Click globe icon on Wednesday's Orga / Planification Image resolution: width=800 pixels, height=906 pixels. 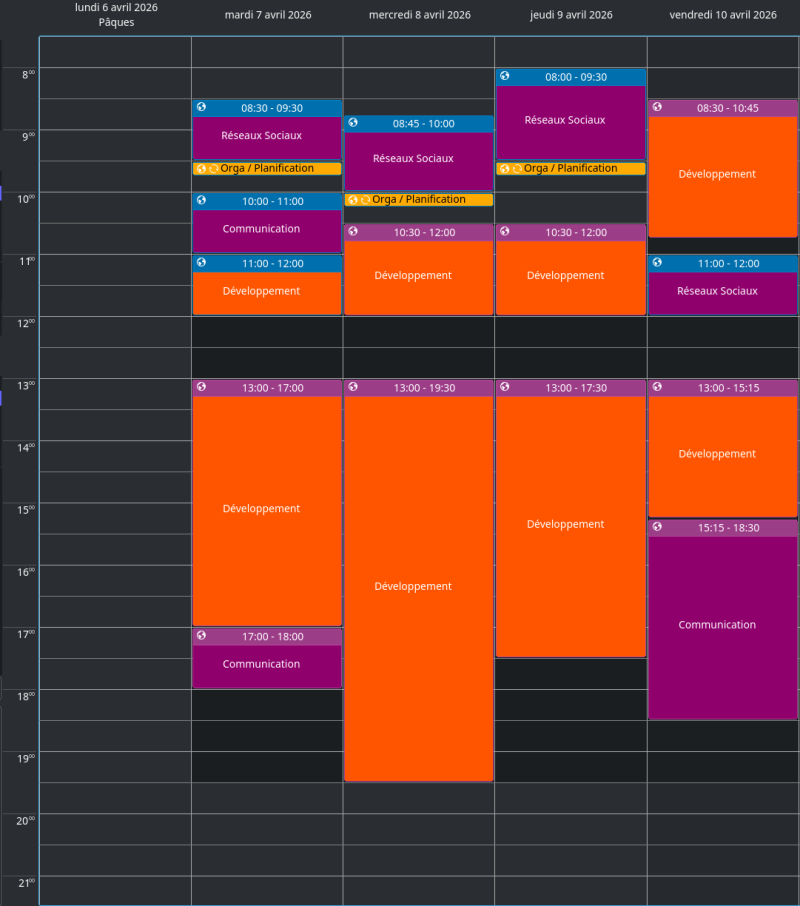point(353,200)
